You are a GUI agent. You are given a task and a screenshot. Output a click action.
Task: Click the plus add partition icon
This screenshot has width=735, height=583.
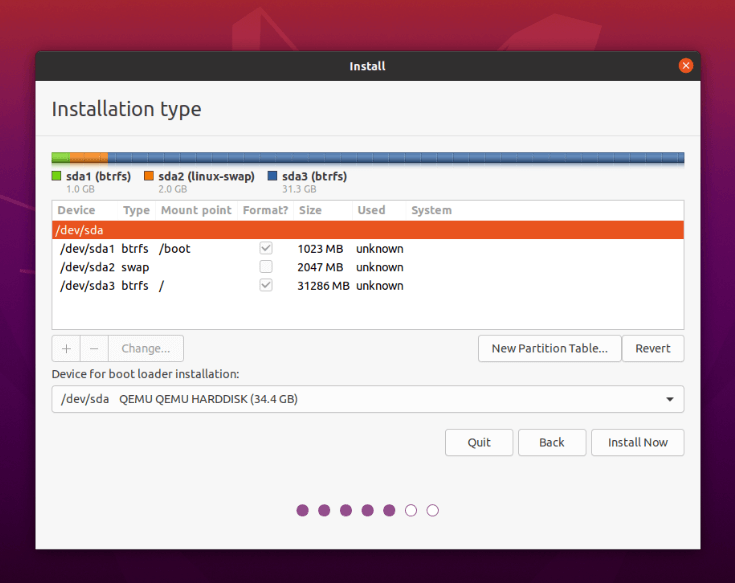(x=66, y=349)
